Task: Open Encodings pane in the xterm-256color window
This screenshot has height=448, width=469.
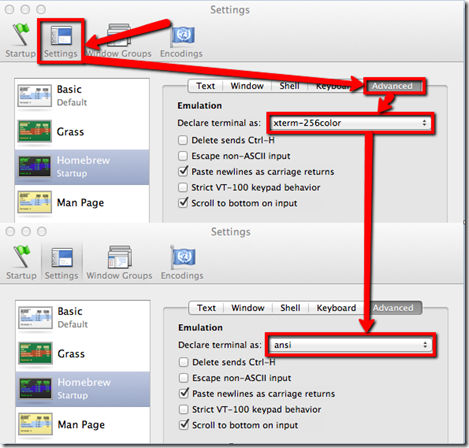Action: point(181,41)
